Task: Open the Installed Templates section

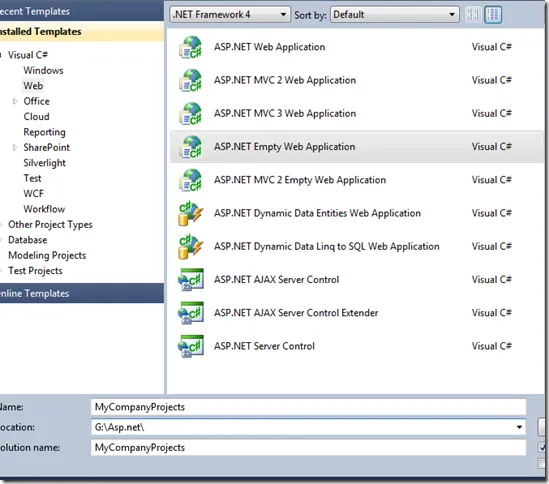Action: [x=81, y=32]
